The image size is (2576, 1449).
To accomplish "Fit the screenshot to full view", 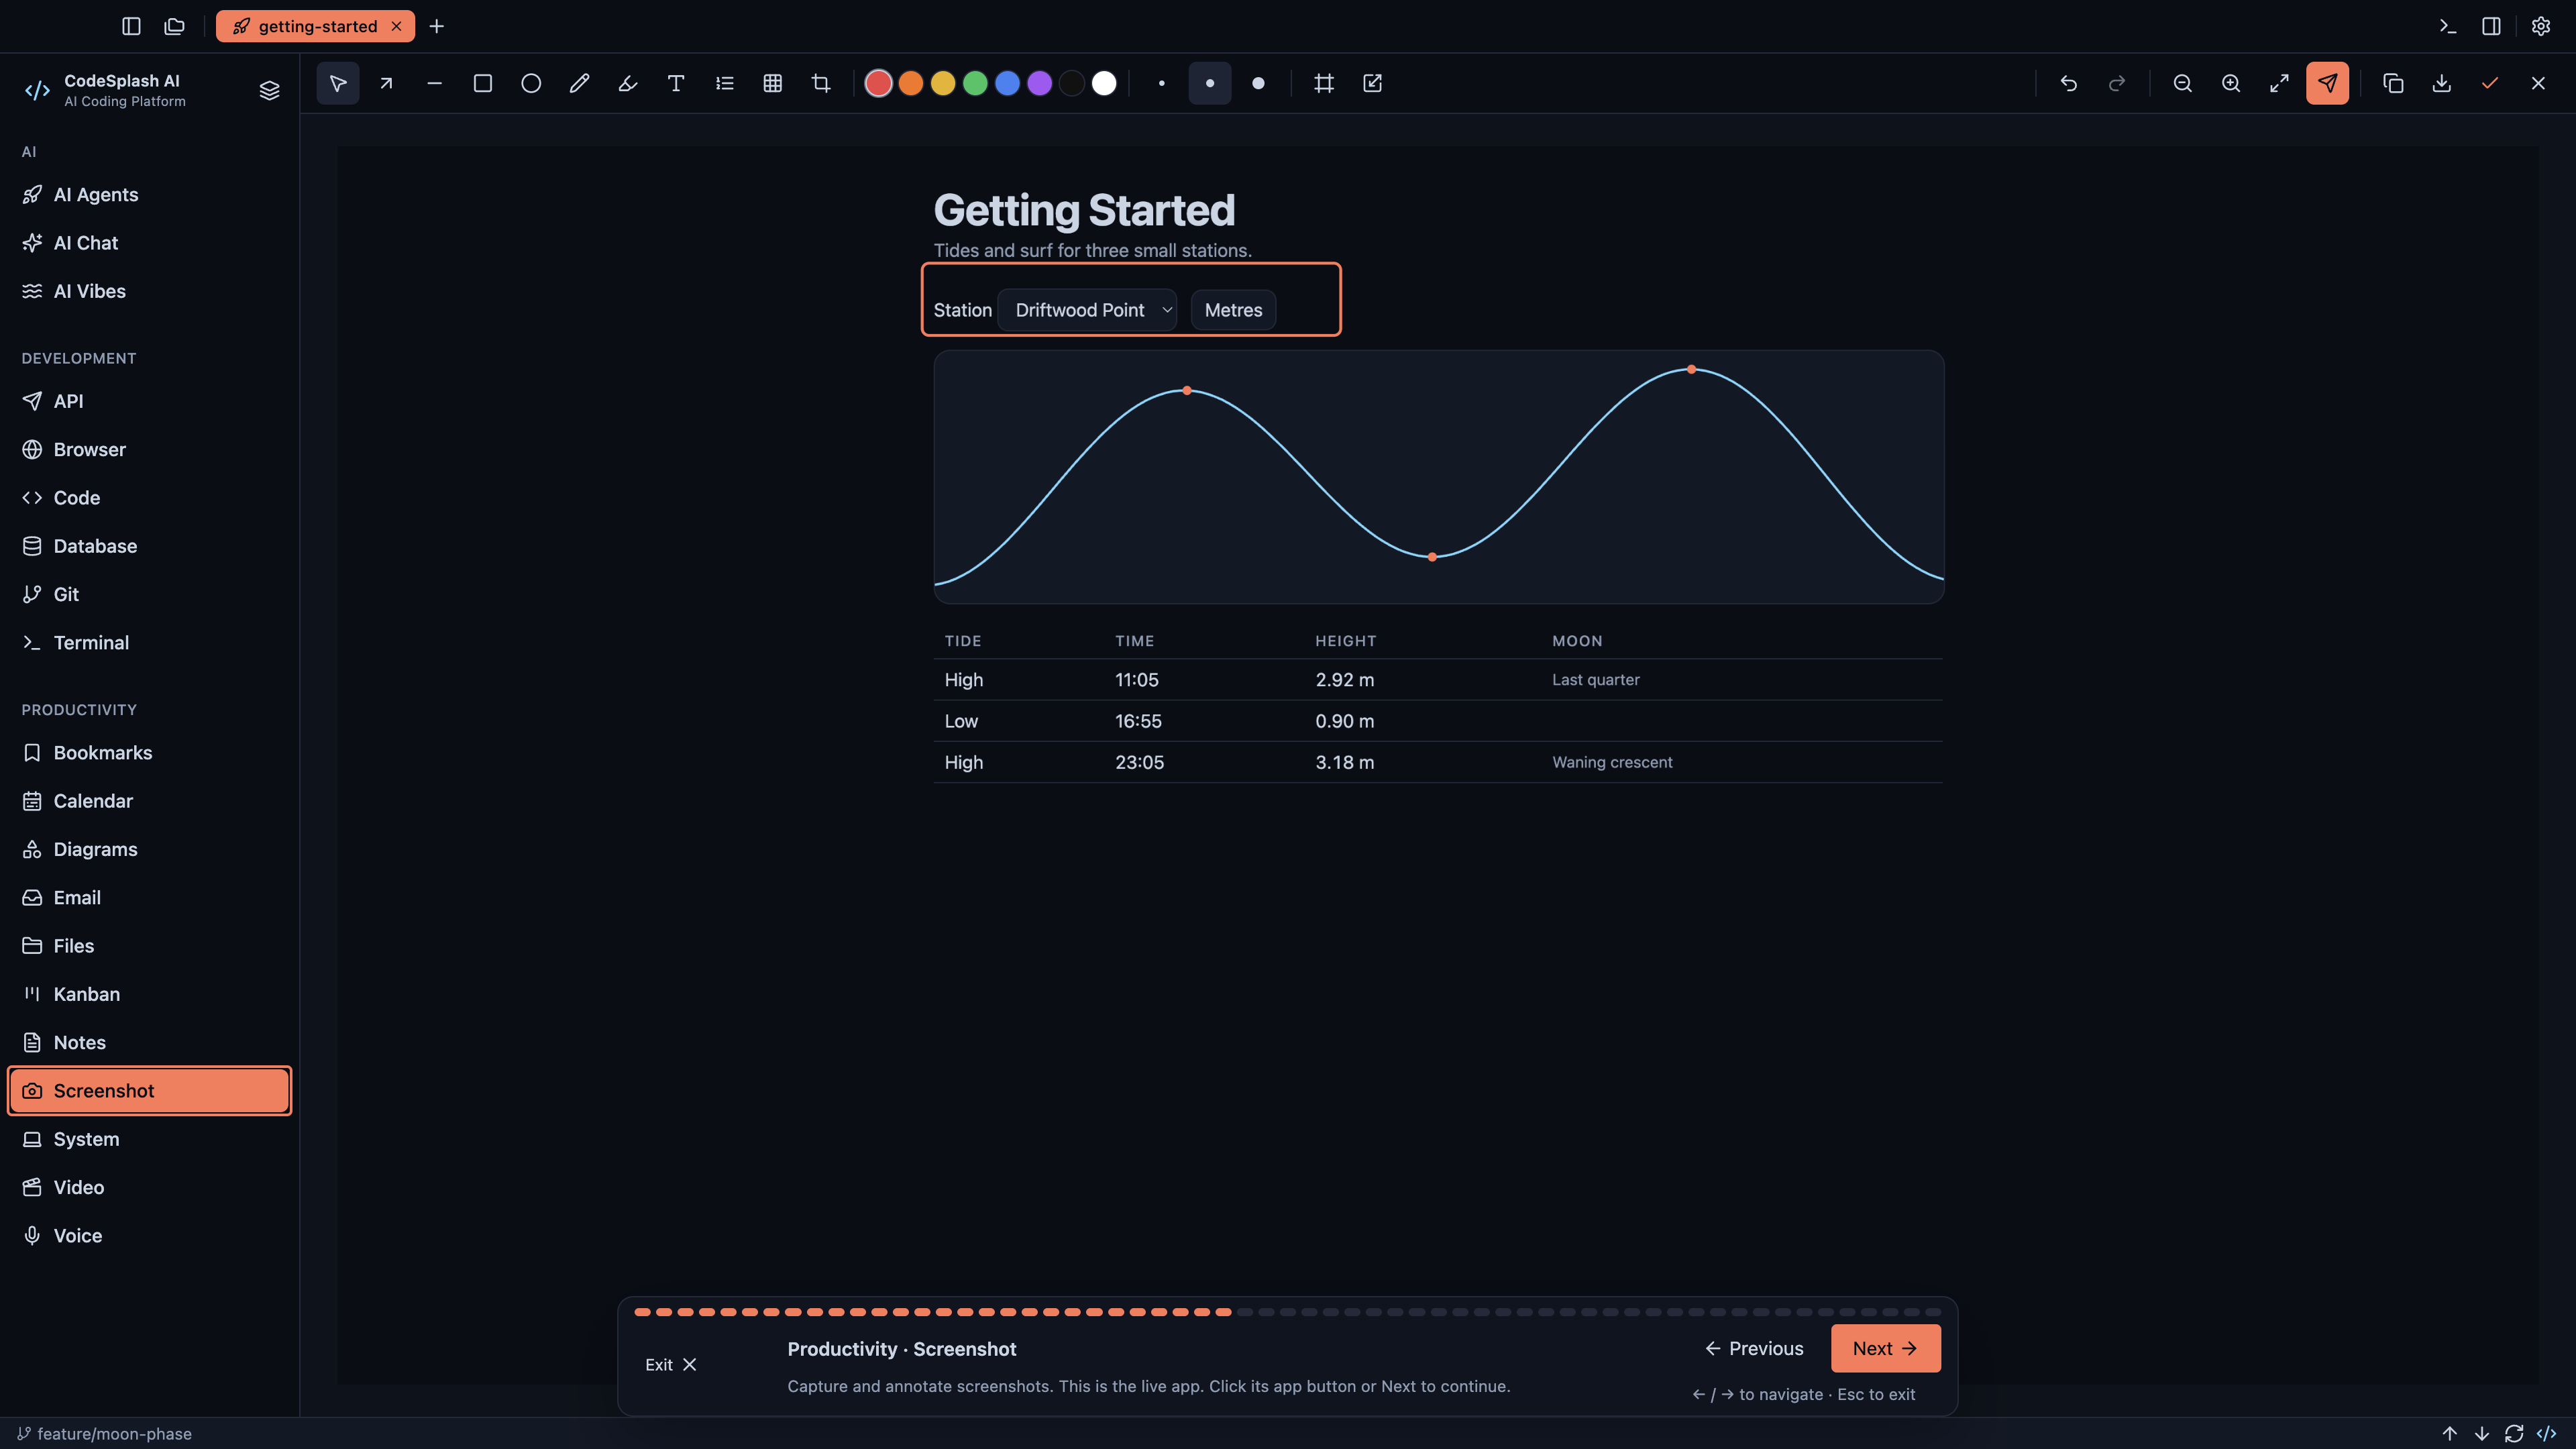I will point(2279,83).
